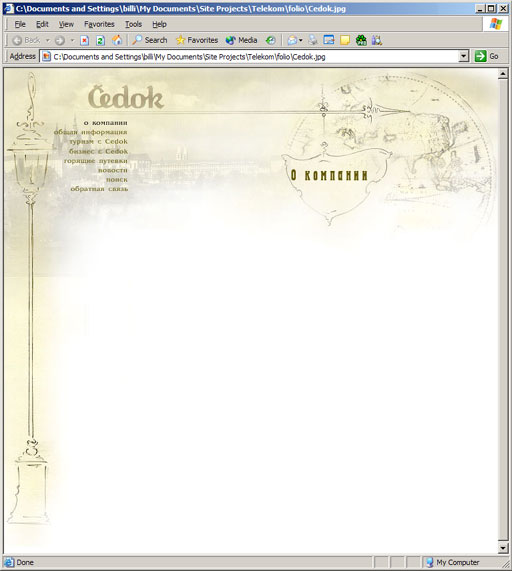Screen dimensions: 512x571
Task: Open the Media pane button
Action: point(241,40)
